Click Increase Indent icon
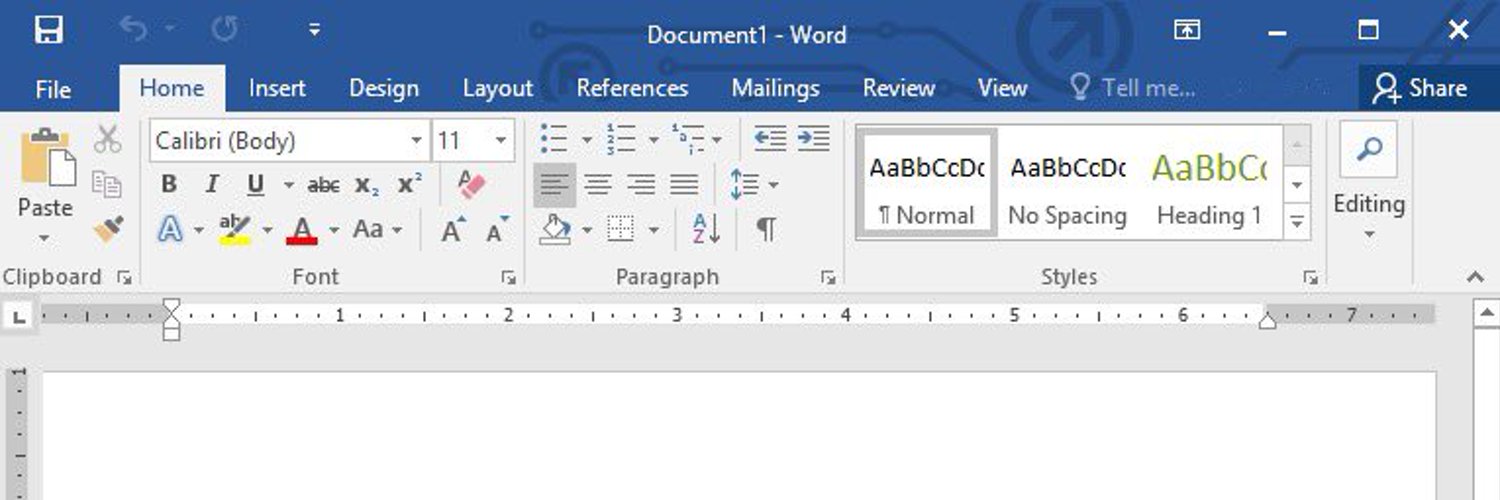 (814, 139)
